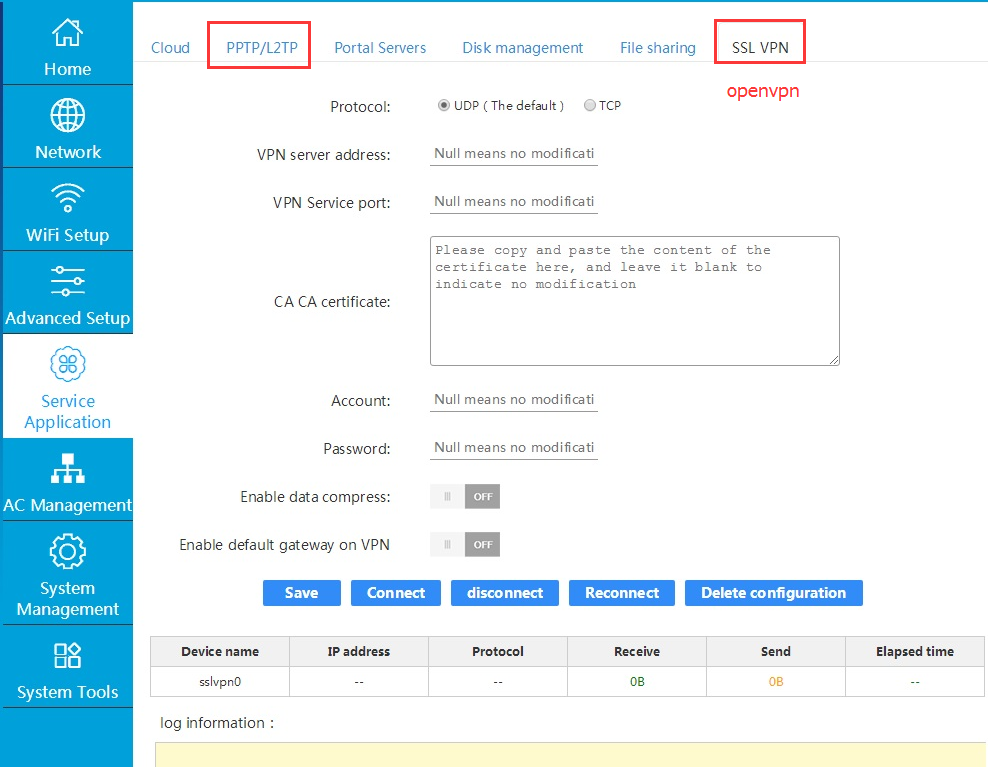Viewport: 988px width, 767px height.
Task: Click the System Management gear icon
Action: point(67,551)
